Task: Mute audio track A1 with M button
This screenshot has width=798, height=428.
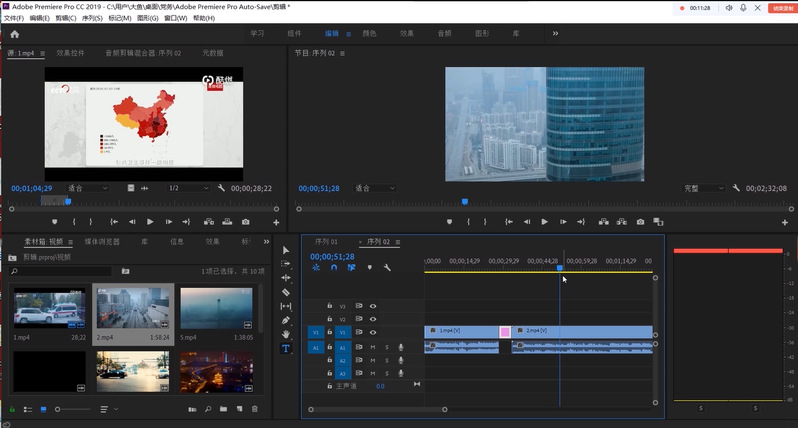Action: 373,347
